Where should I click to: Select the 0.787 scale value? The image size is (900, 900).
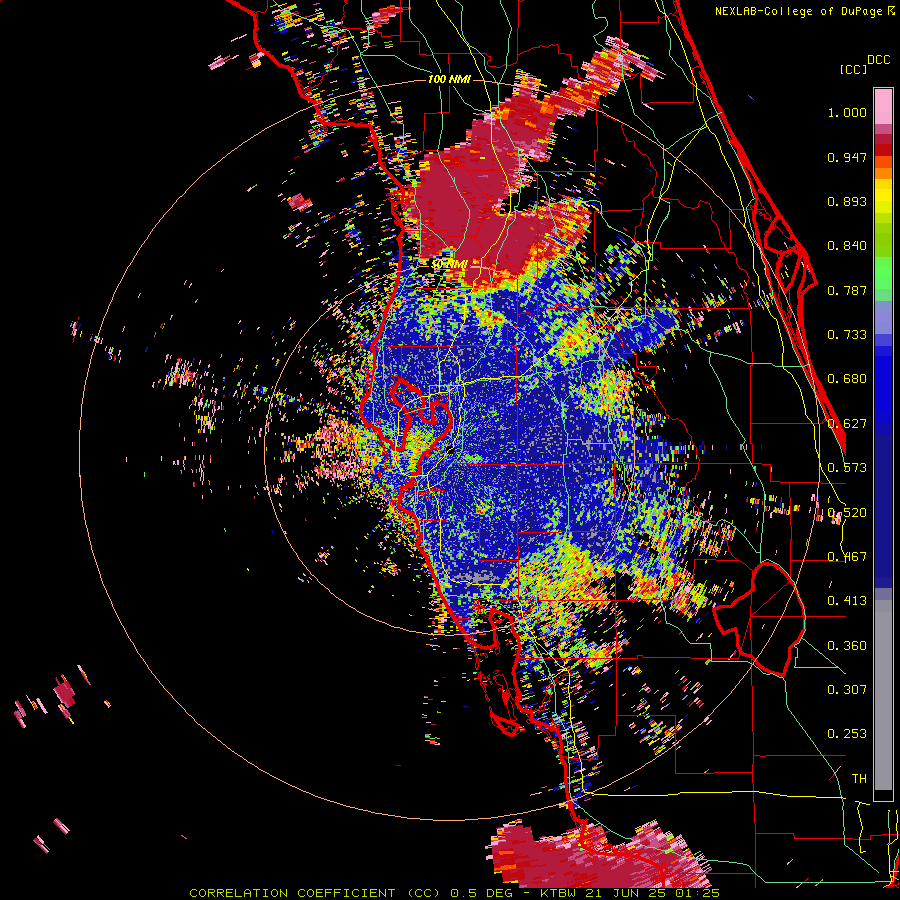(x=847, y=290)
